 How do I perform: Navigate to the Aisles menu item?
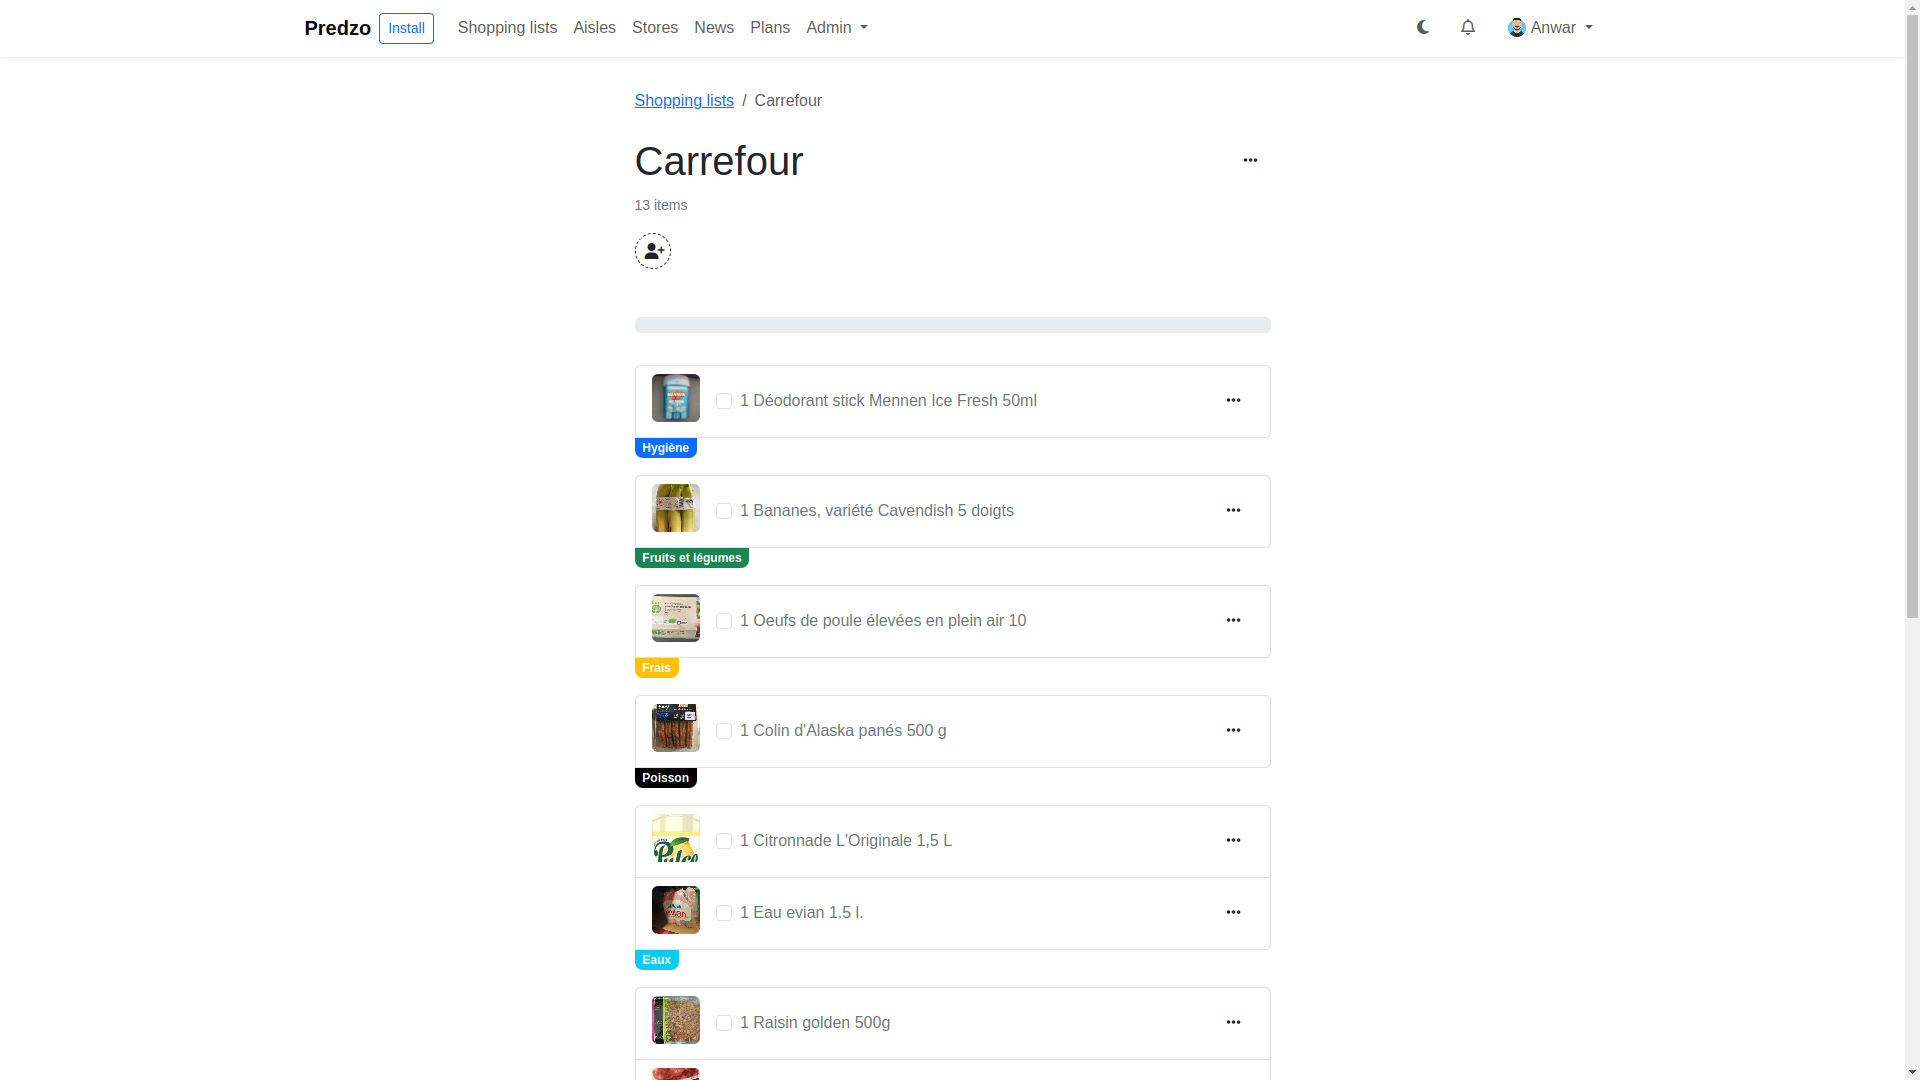point(594,27)
